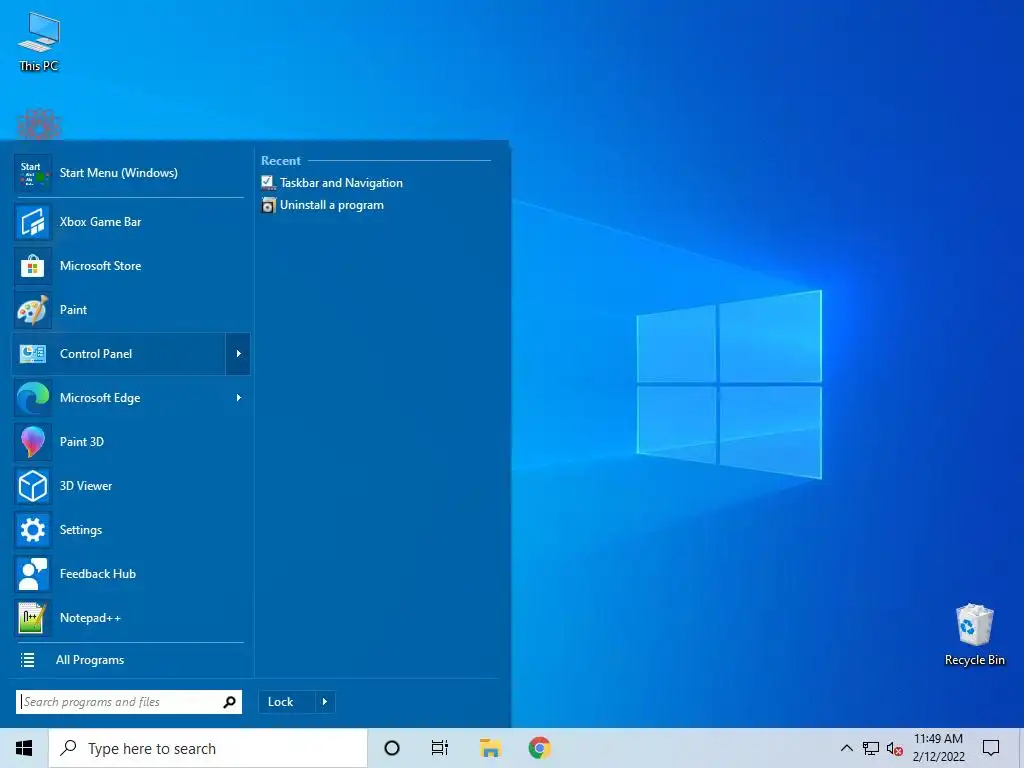Select Microsoft Store menu entry text

[x=101, y=266]
